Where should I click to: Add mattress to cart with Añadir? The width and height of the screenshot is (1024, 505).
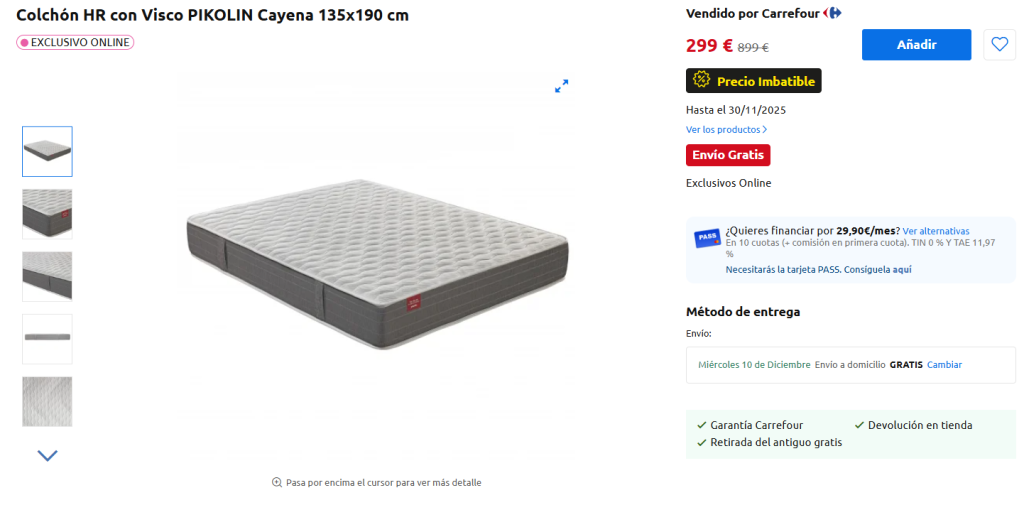coord(916,44)
